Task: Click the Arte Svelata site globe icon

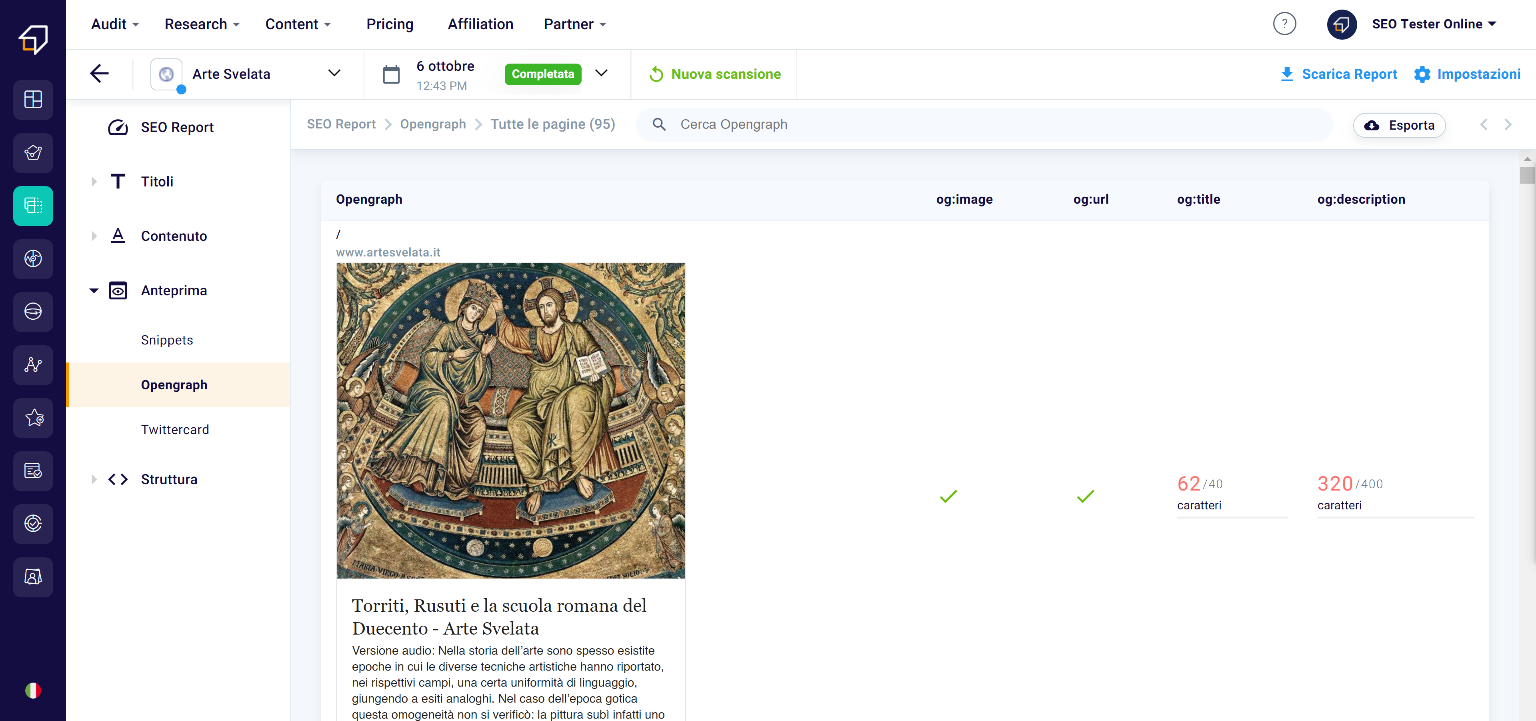Action: pos(166,74)
